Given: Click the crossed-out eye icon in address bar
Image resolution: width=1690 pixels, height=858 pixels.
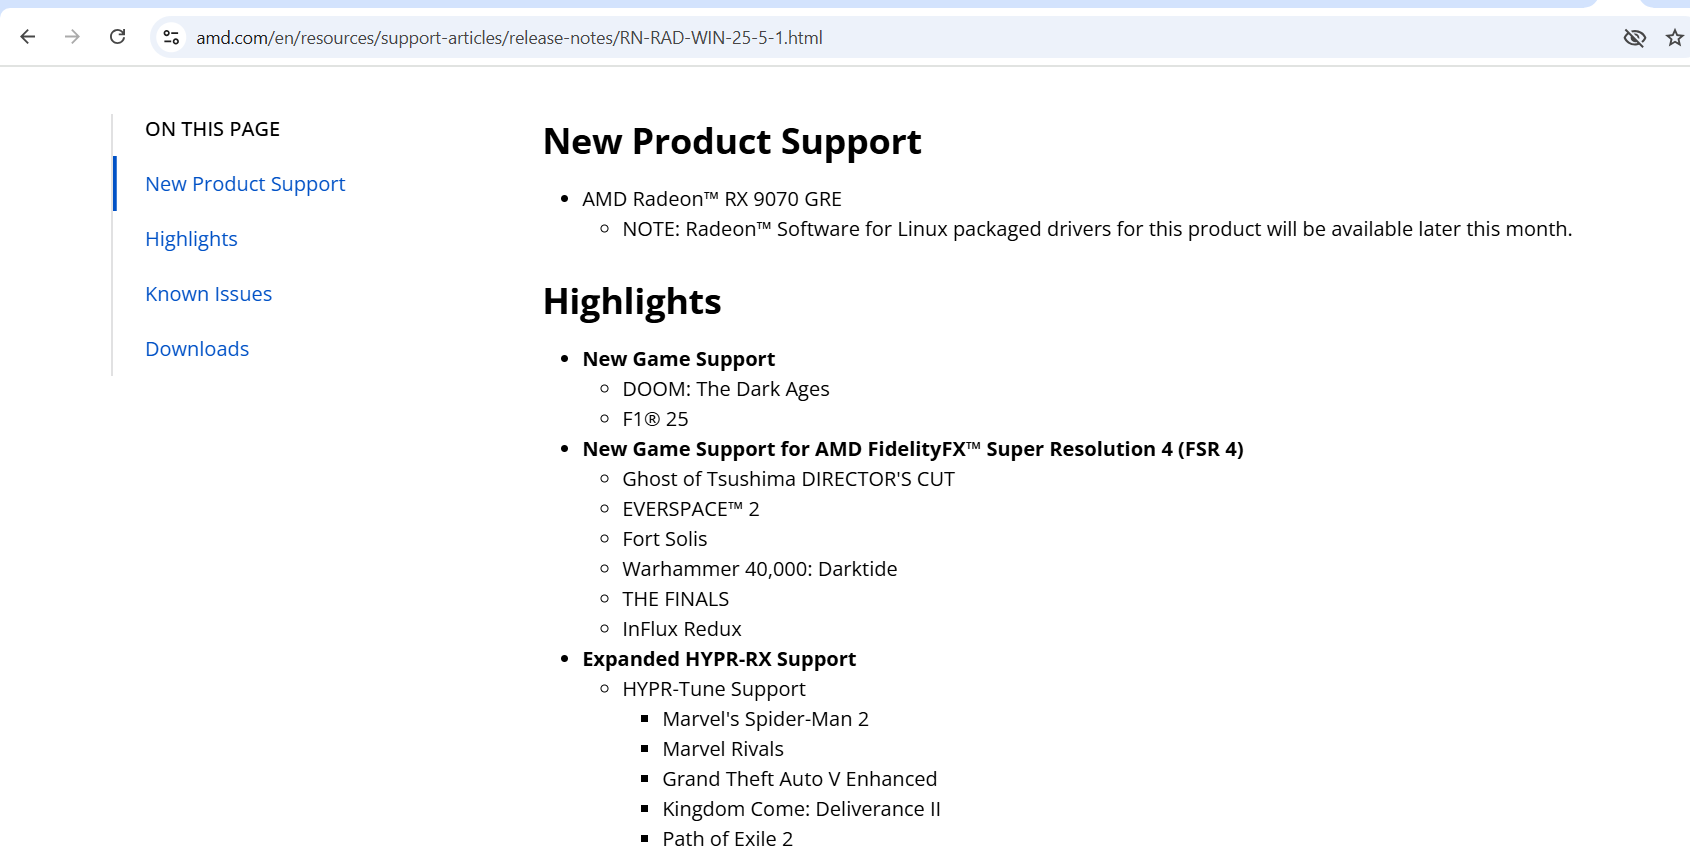Looking at the screenshot, I should tap(1634, 38).
